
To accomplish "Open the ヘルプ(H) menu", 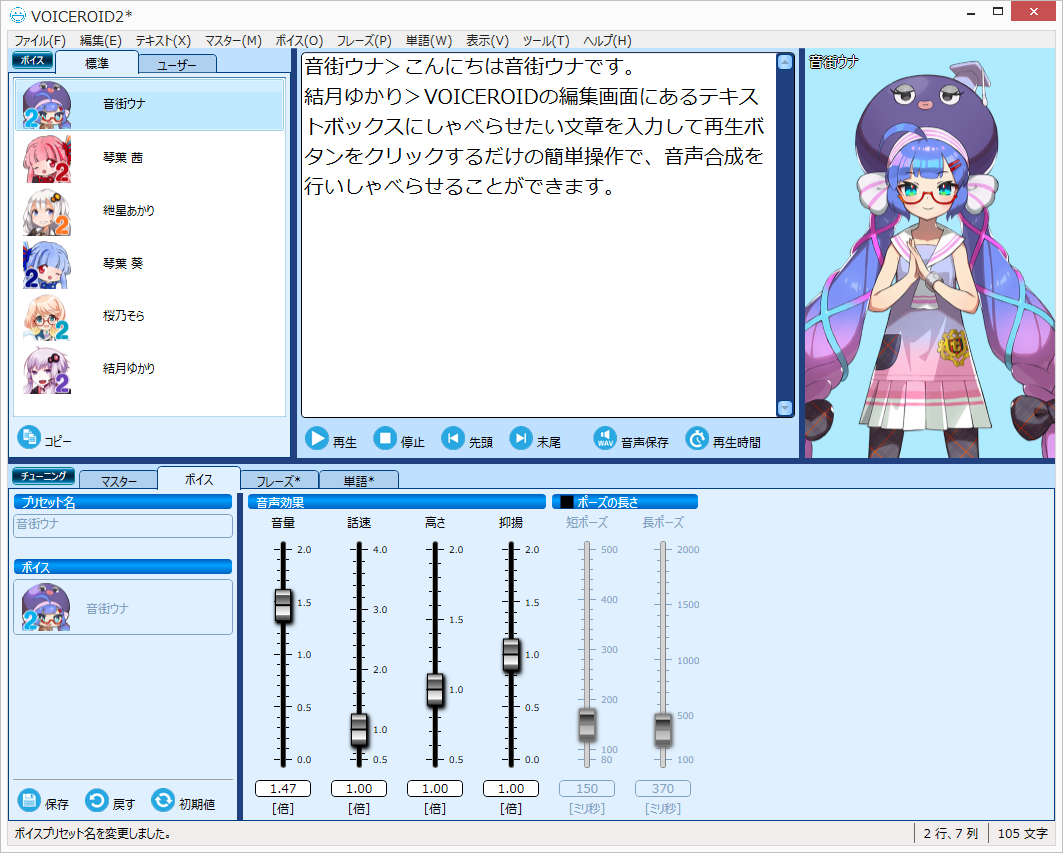I will [x=607, y=41].
